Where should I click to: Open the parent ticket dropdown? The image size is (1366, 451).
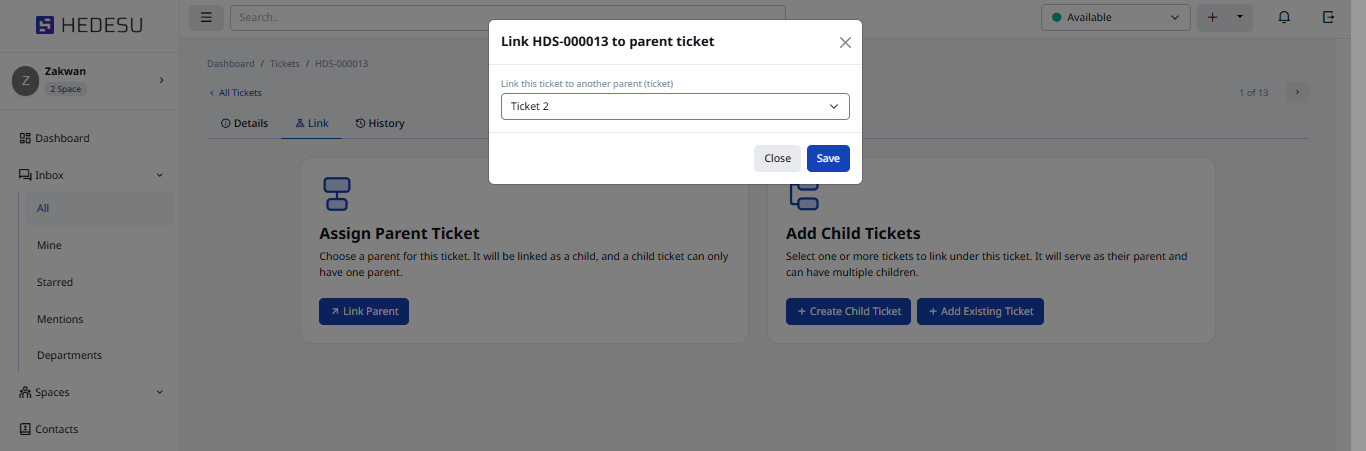click(675, 106)
